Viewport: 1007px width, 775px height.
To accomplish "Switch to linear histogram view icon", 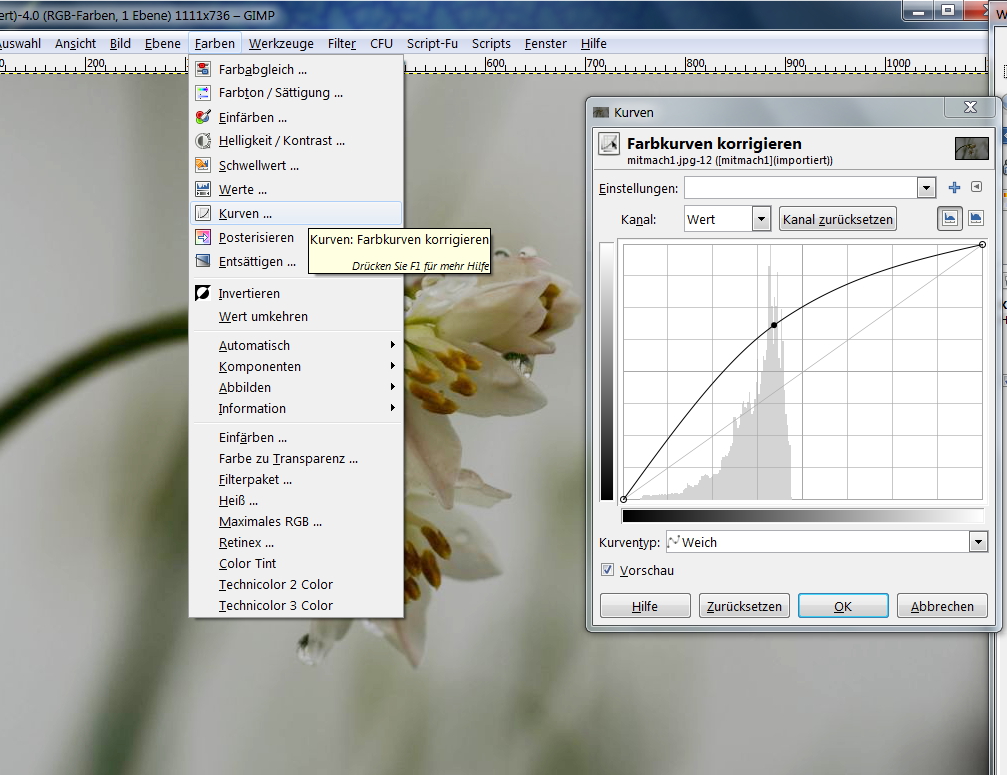I will coord(949,219).
